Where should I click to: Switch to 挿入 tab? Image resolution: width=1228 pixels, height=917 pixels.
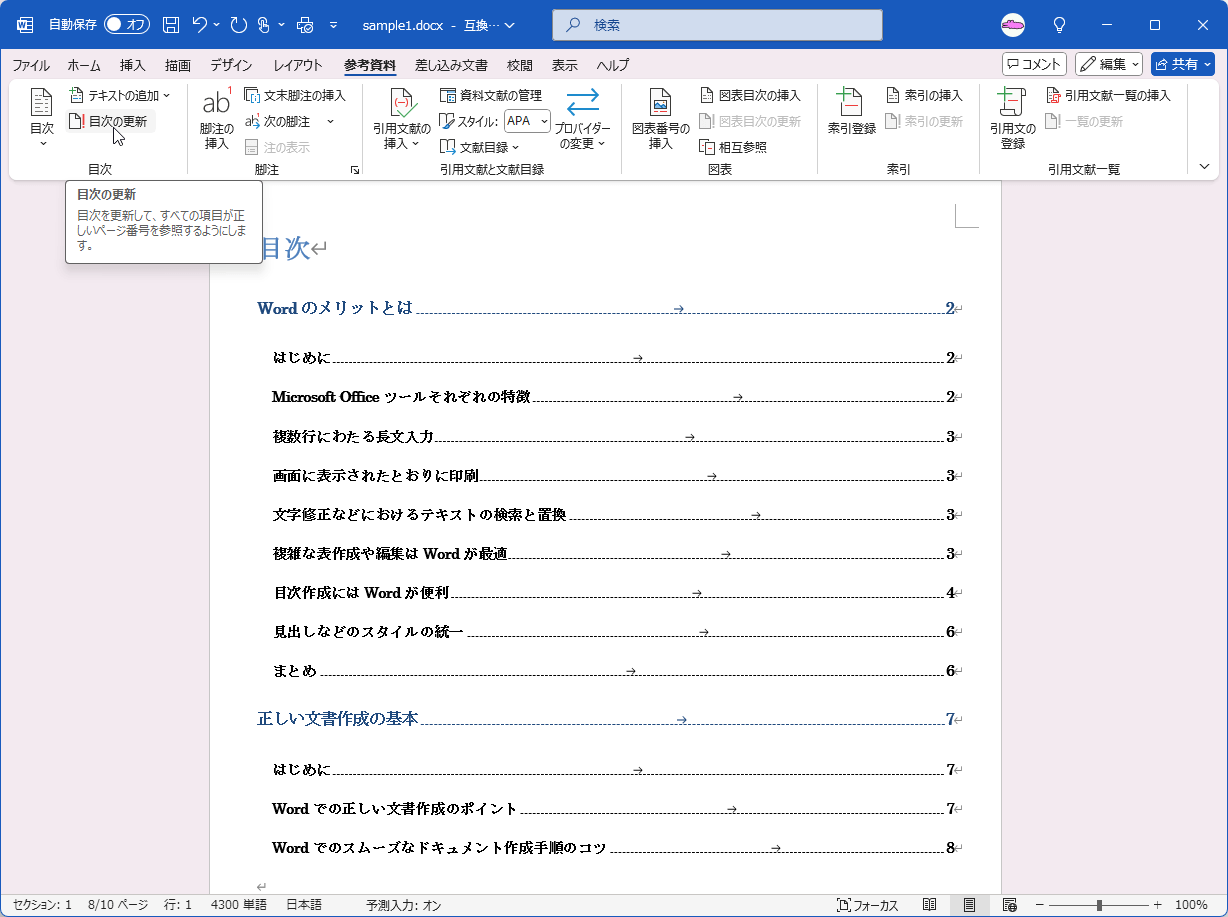tap(133, 65)
